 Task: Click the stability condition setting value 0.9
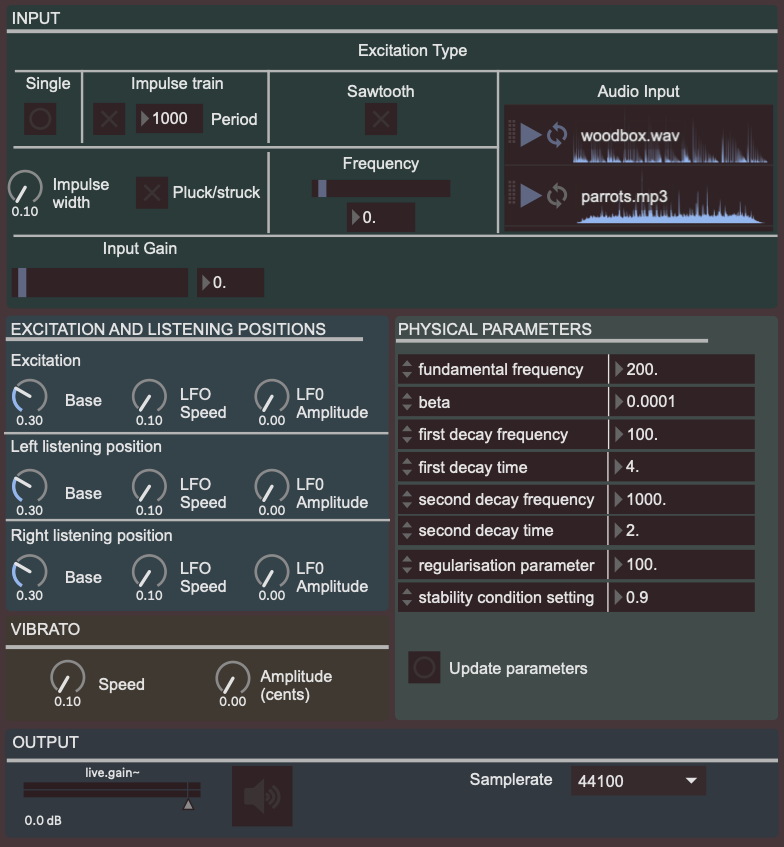point(682,597)
